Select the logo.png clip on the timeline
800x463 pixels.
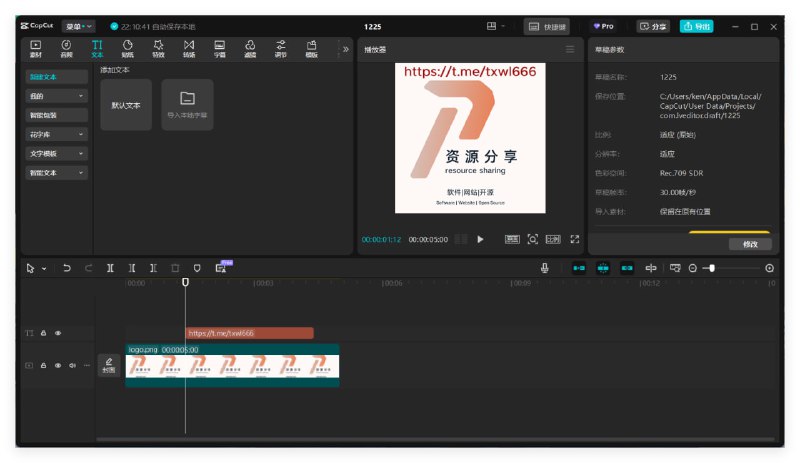coord(232,365)
